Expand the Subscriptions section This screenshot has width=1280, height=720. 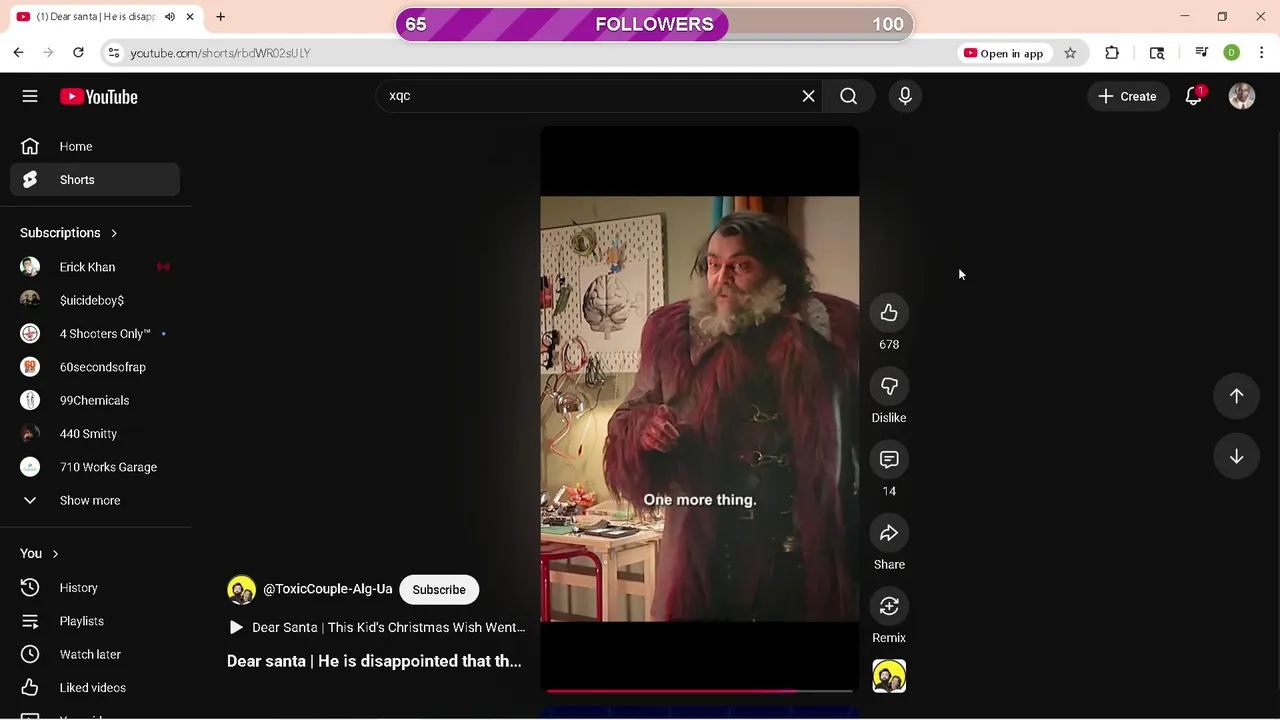tap(69, 233)
